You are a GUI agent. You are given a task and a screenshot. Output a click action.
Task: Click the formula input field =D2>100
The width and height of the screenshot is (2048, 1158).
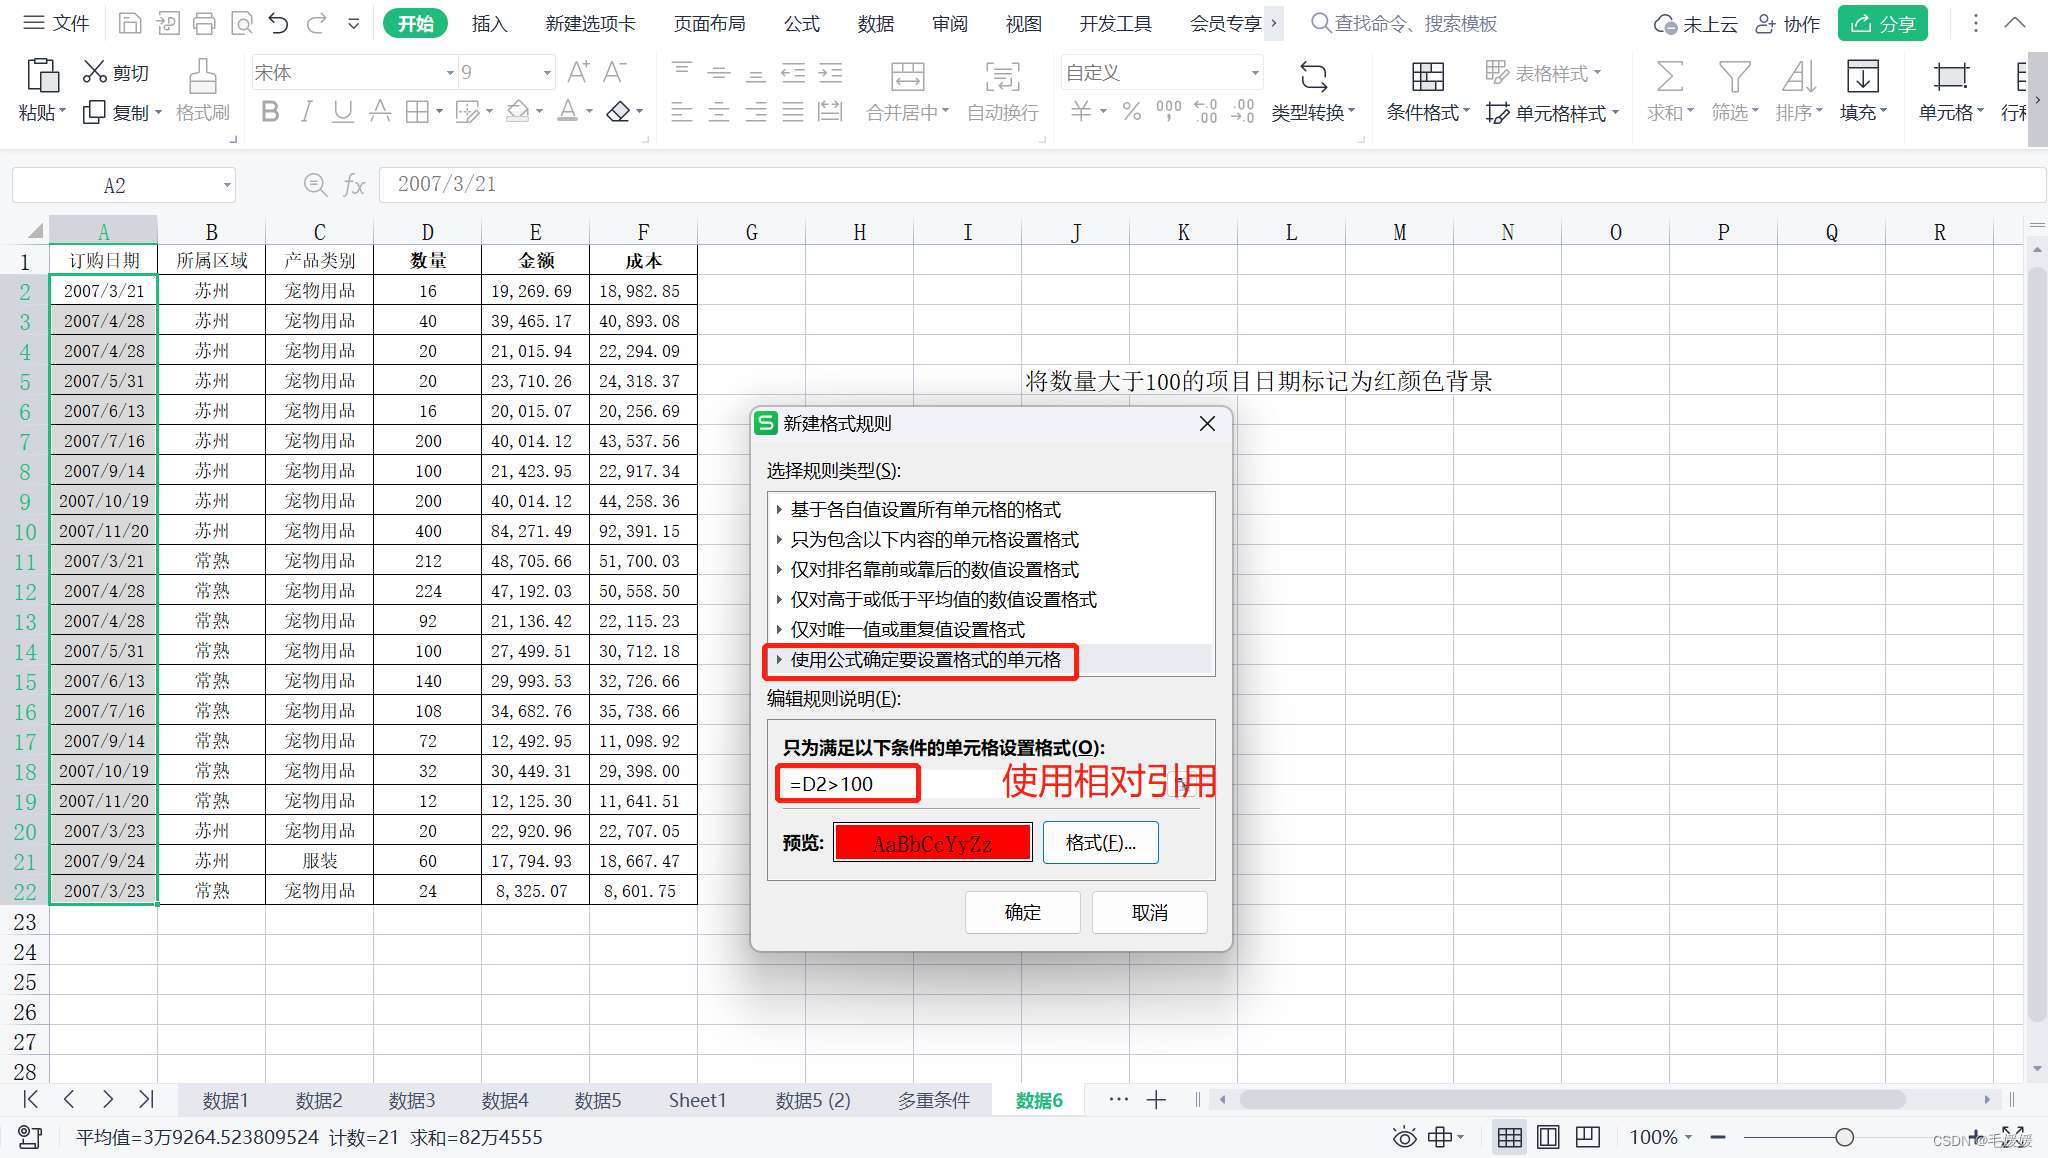[847, 783]
